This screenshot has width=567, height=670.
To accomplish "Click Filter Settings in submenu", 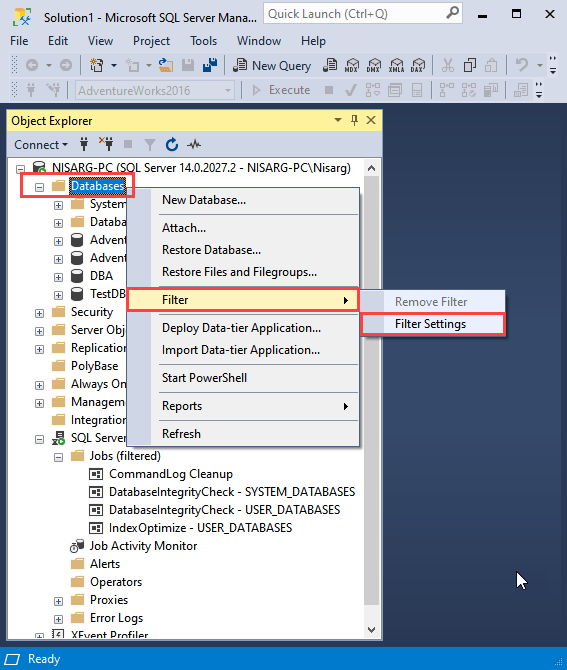I will pos(433,324).
